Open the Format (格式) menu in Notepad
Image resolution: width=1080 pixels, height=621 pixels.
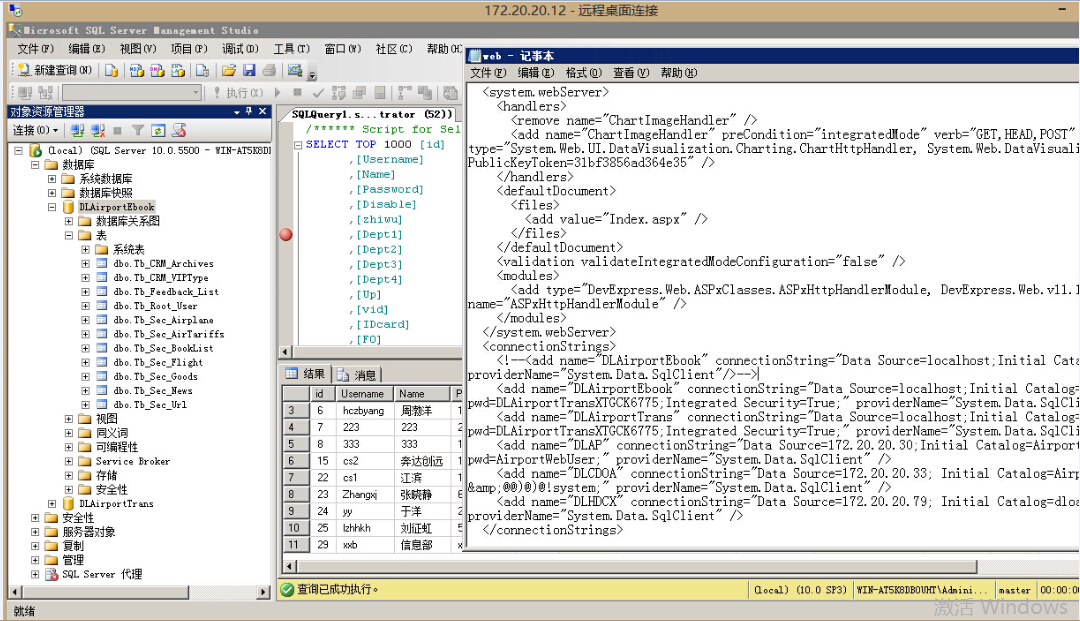tap(583, 73)
